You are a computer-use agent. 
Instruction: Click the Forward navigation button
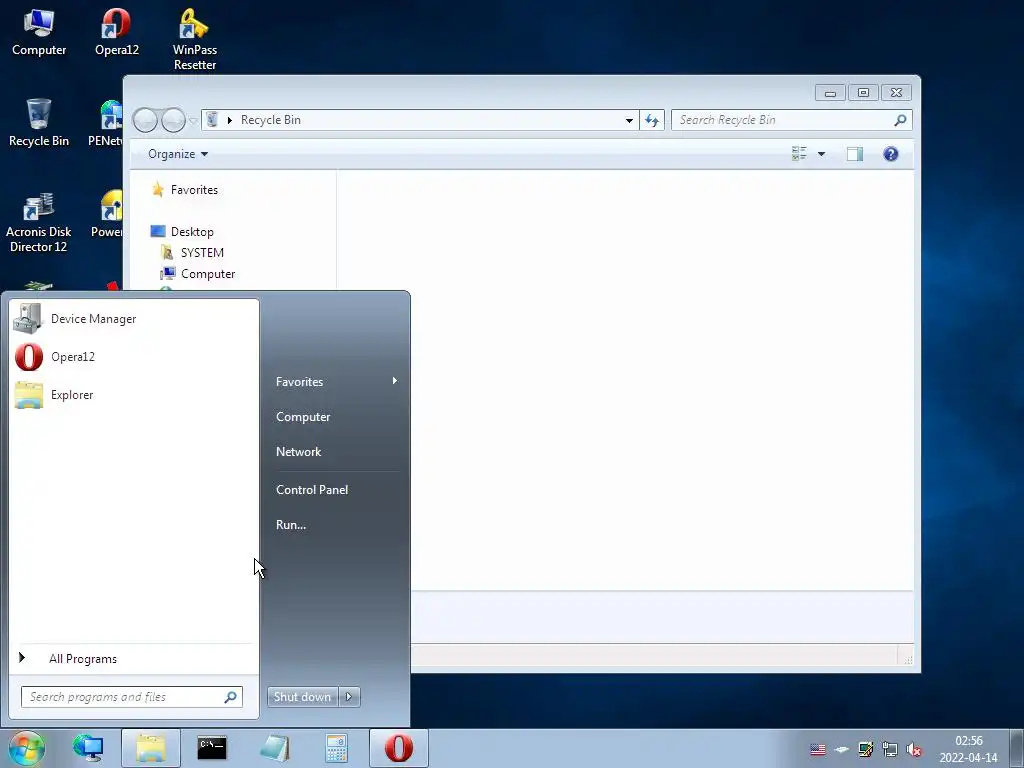click(x=173, y=120)
